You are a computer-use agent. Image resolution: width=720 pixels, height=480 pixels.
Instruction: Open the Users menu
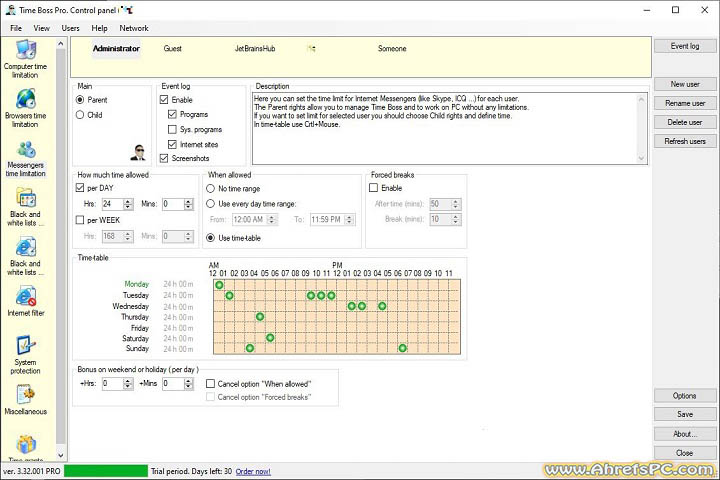point(70,28)
